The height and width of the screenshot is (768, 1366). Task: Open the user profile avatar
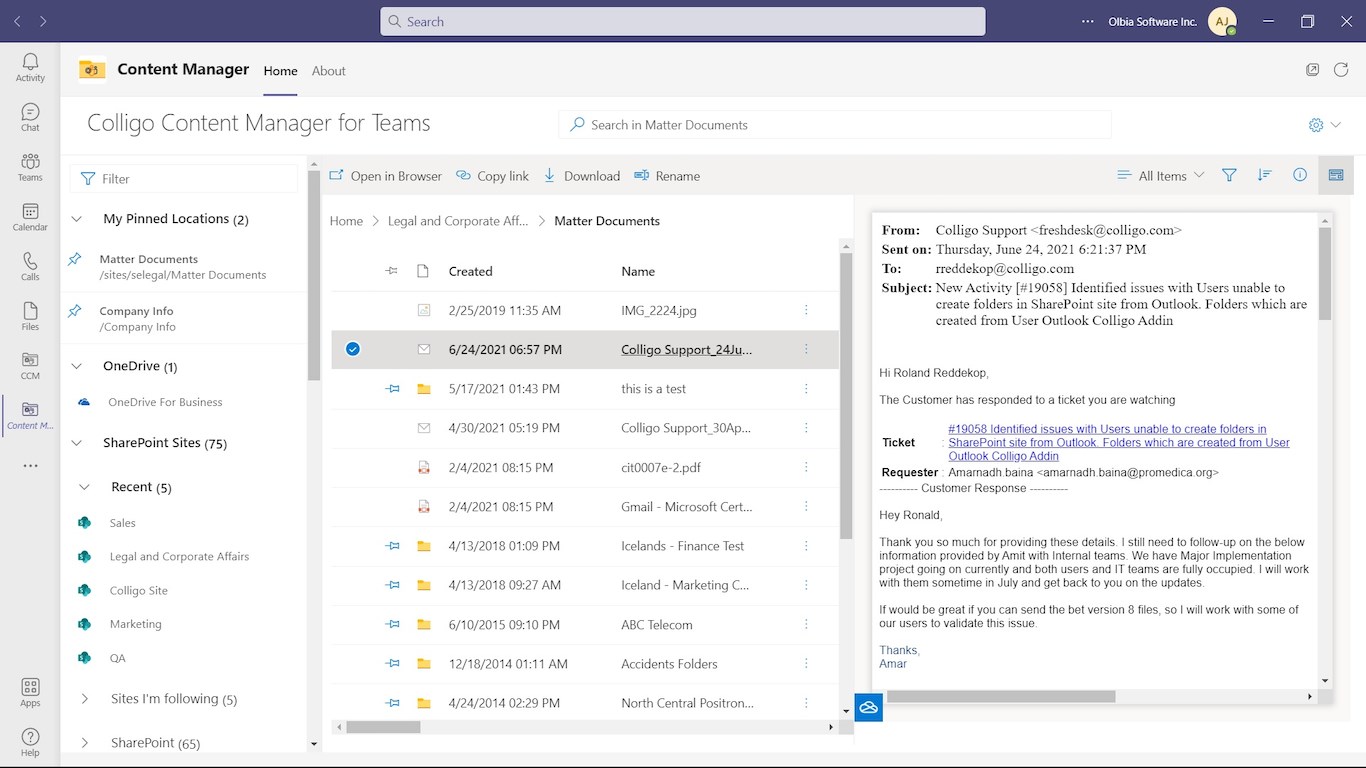tap(1222, 21)
